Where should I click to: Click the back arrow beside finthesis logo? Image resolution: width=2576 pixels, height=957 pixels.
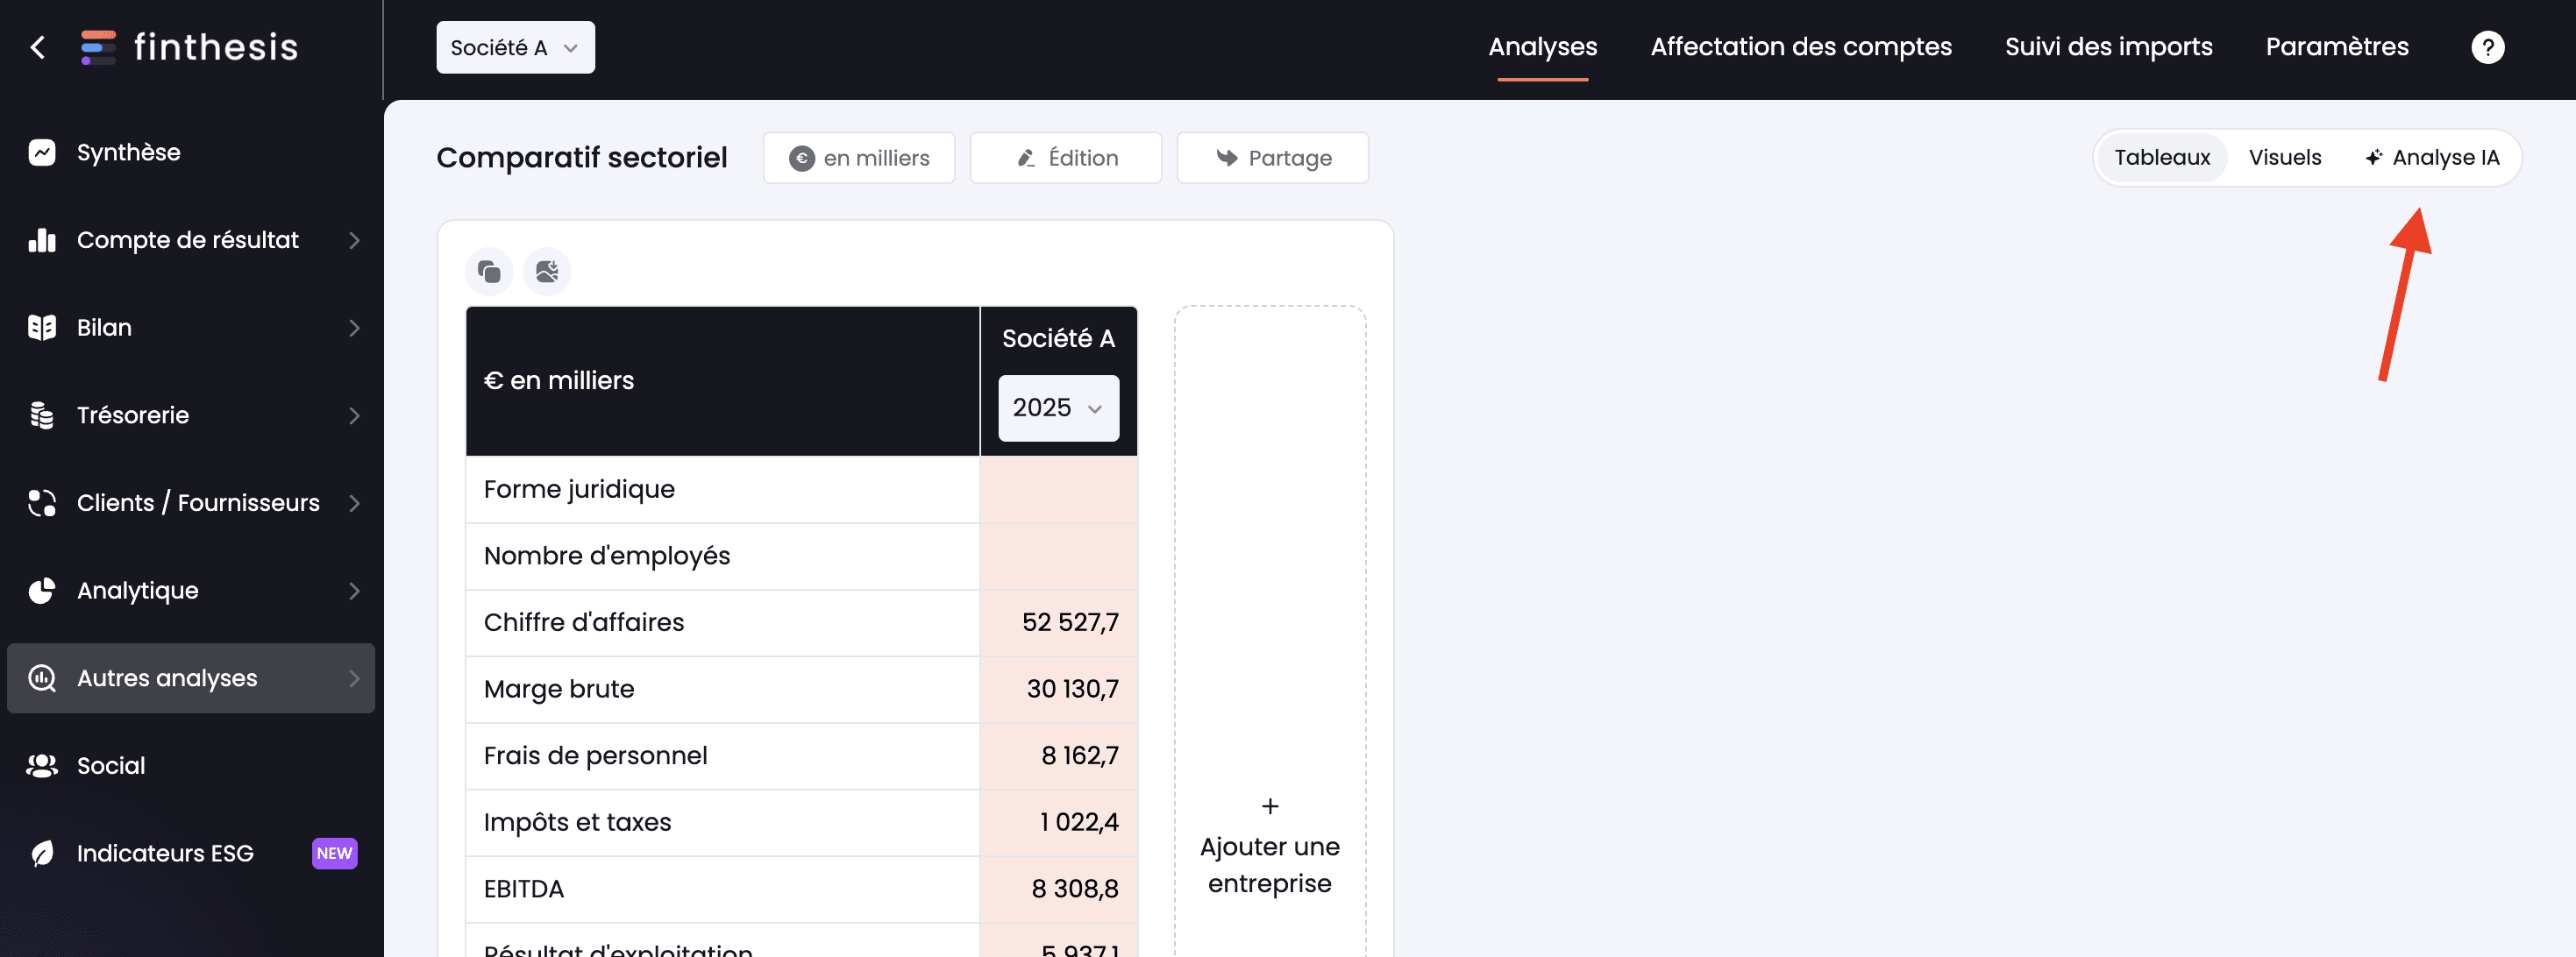point(38,47)
